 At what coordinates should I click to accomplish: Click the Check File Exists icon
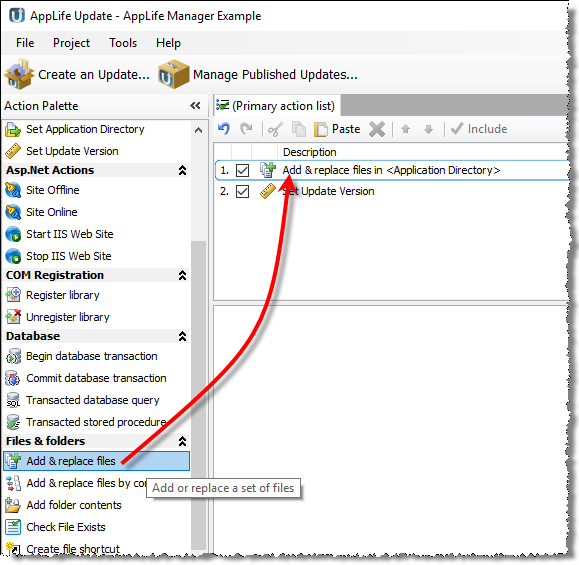pyautogui.click(x=13, y=527)
